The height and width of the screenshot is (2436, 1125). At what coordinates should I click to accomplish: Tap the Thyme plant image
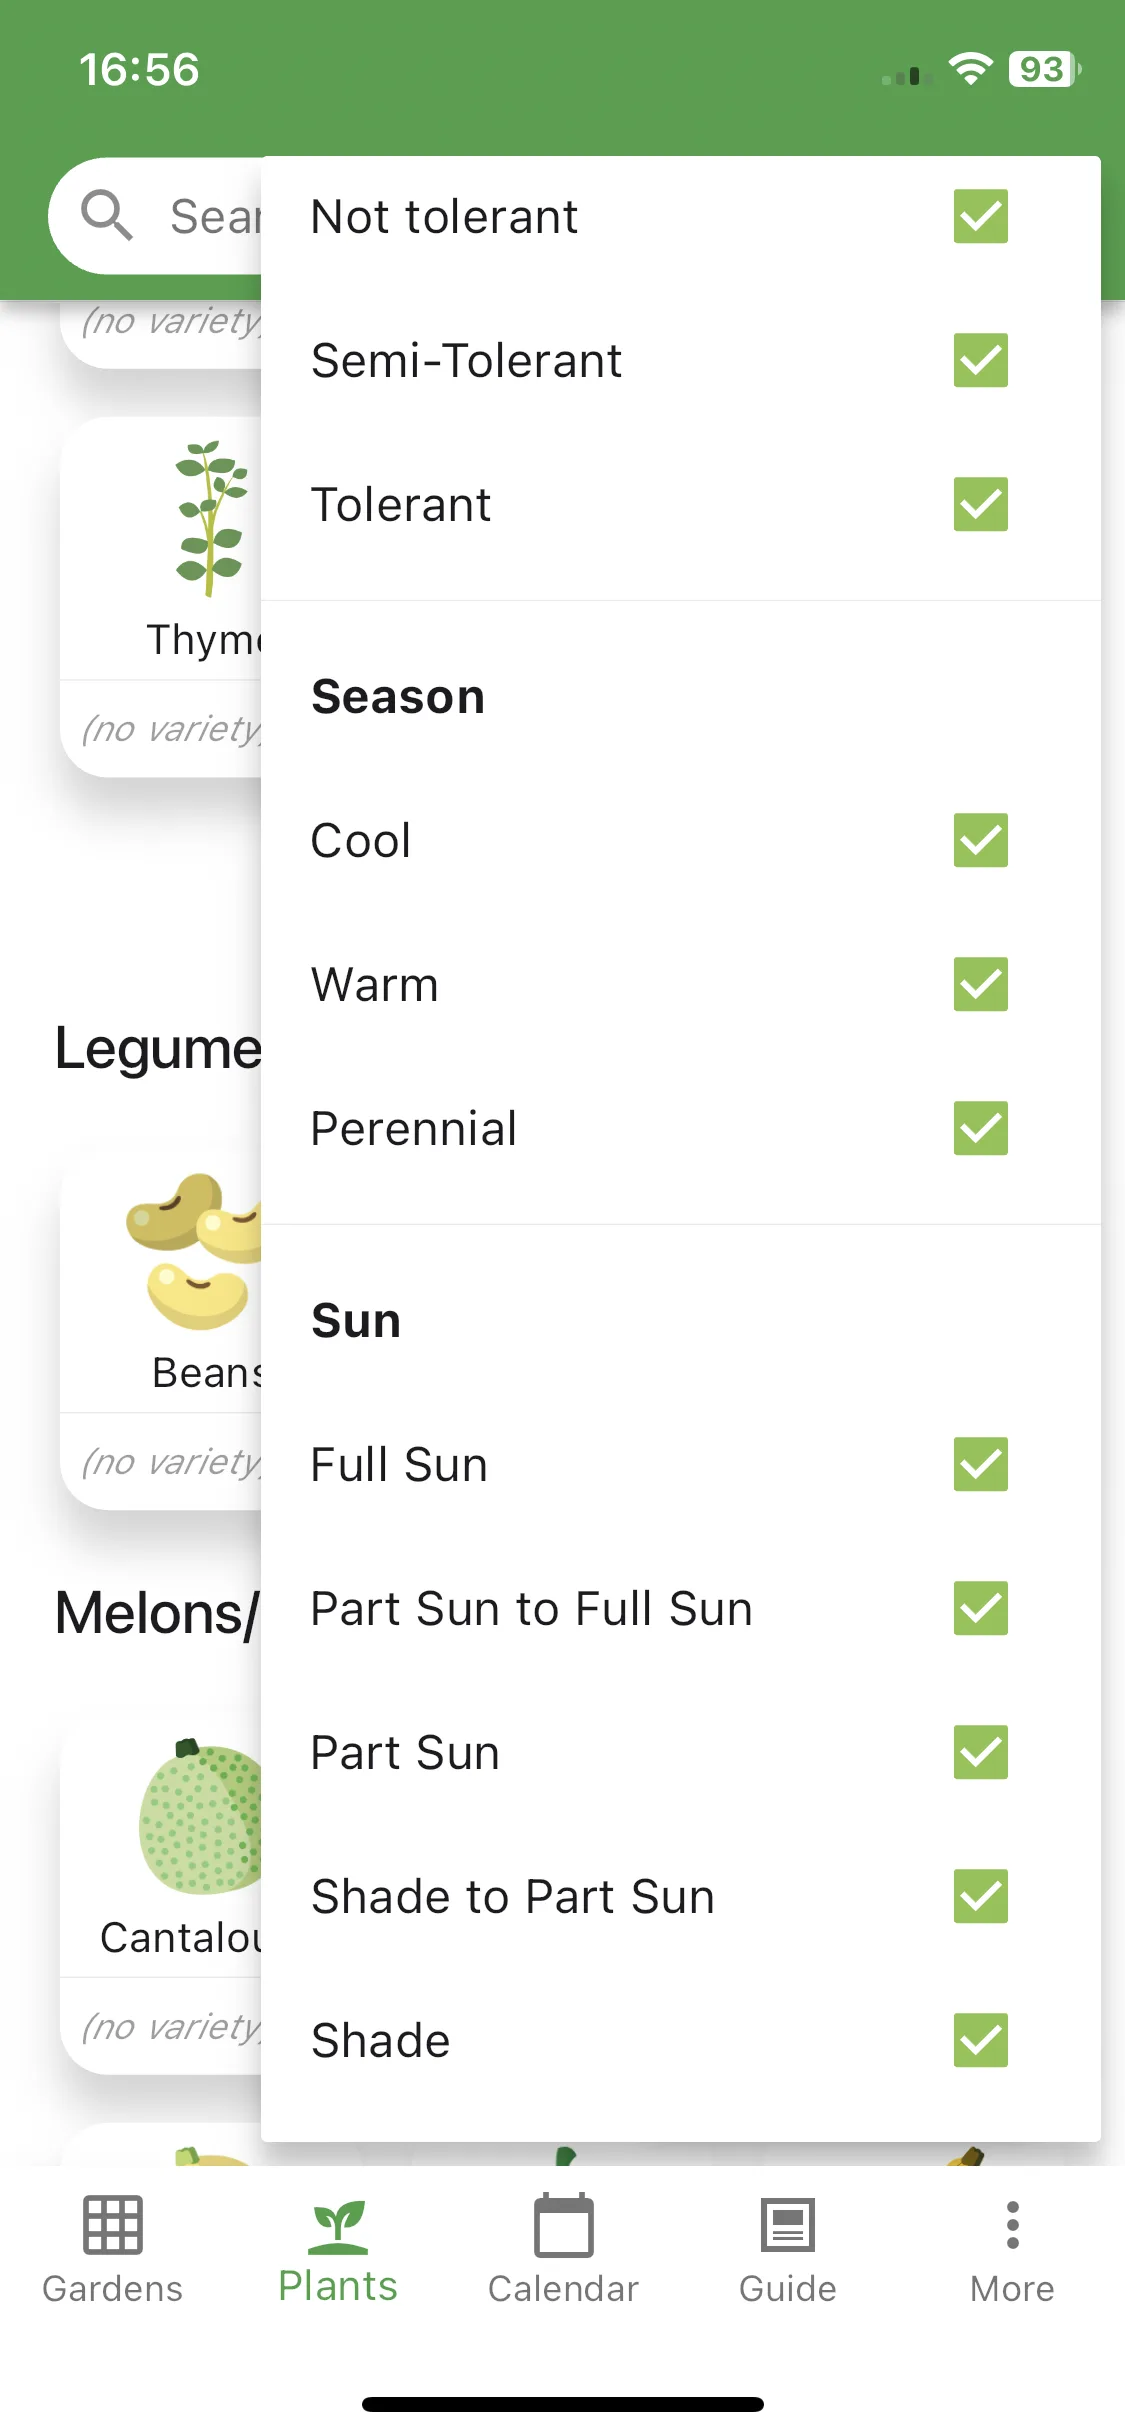point(211,518)
